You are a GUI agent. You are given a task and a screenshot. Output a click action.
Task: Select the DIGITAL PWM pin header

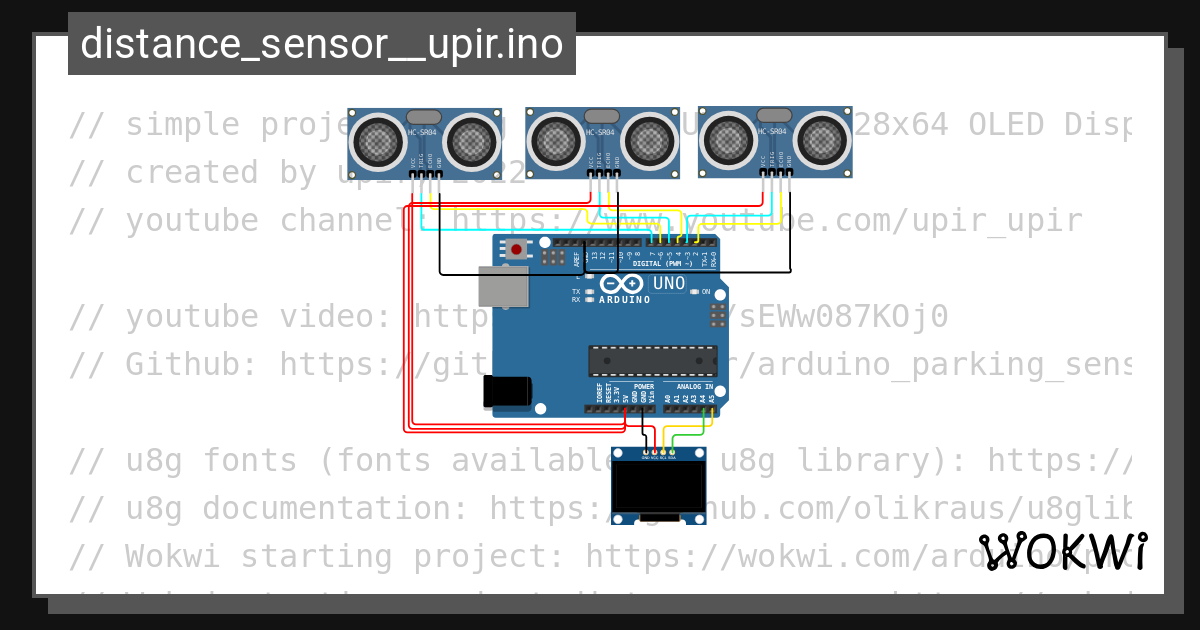click(637, 242)
